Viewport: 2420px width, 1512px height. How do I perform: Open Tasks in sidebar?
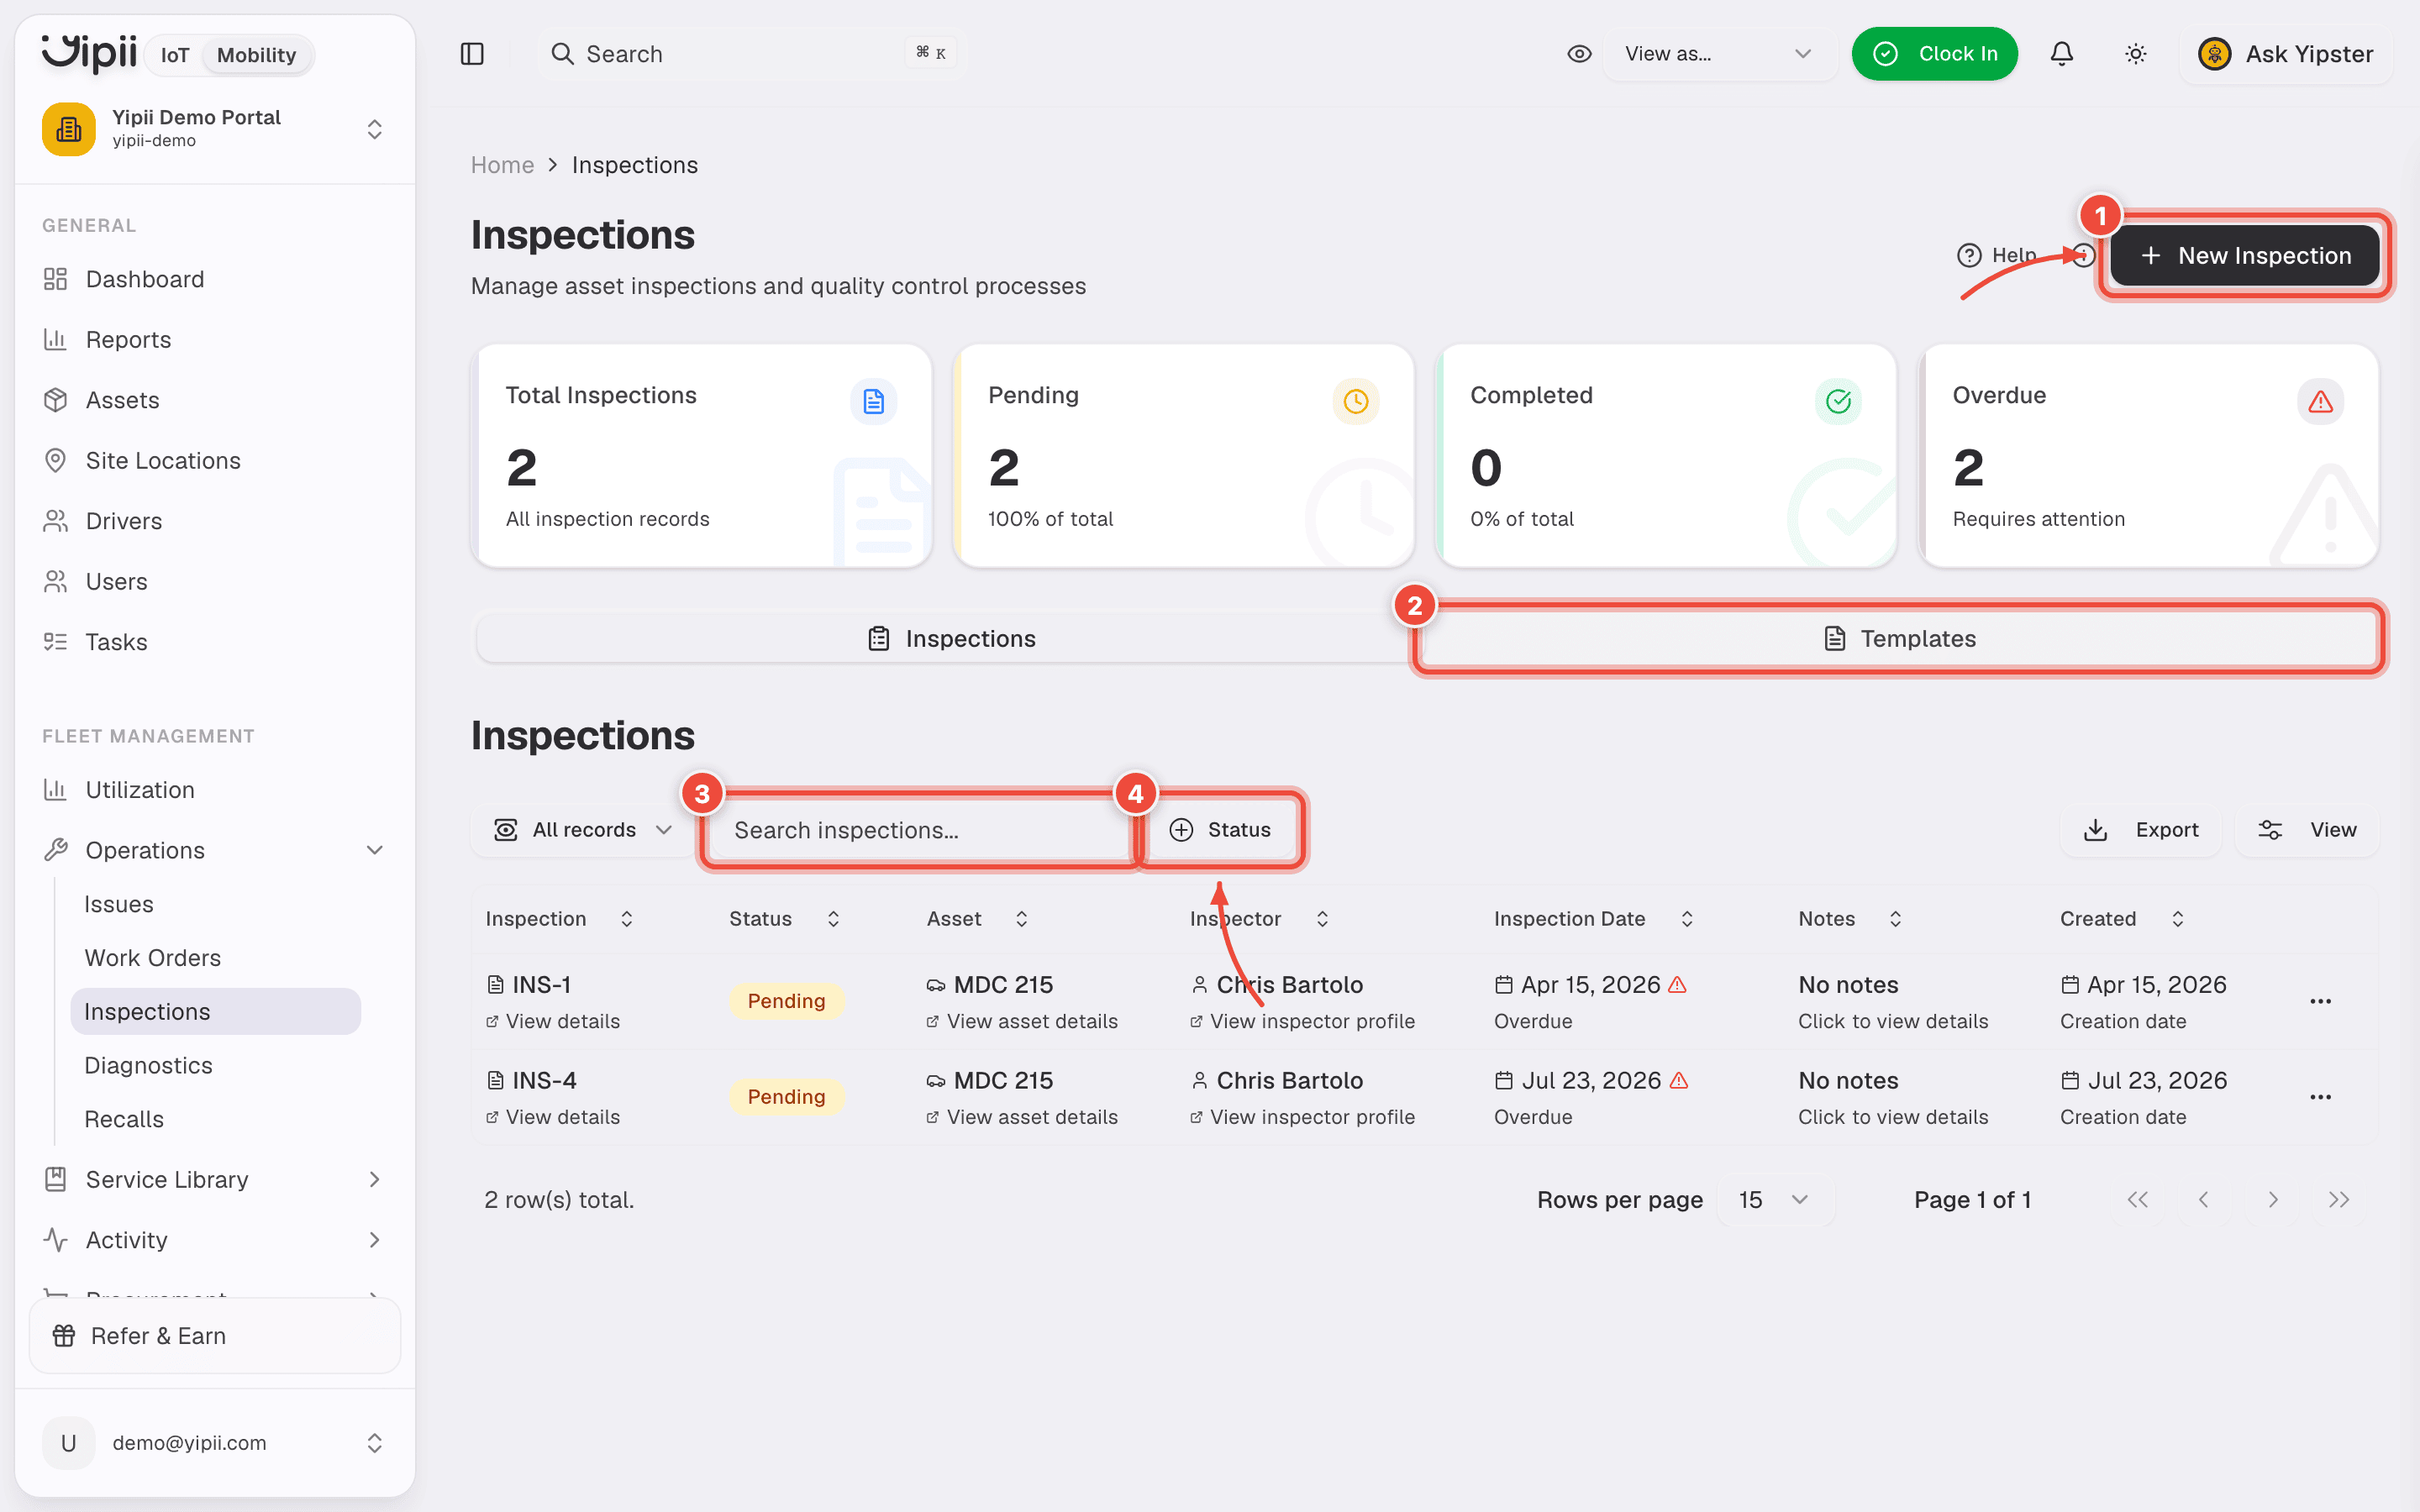pos(116,642)
